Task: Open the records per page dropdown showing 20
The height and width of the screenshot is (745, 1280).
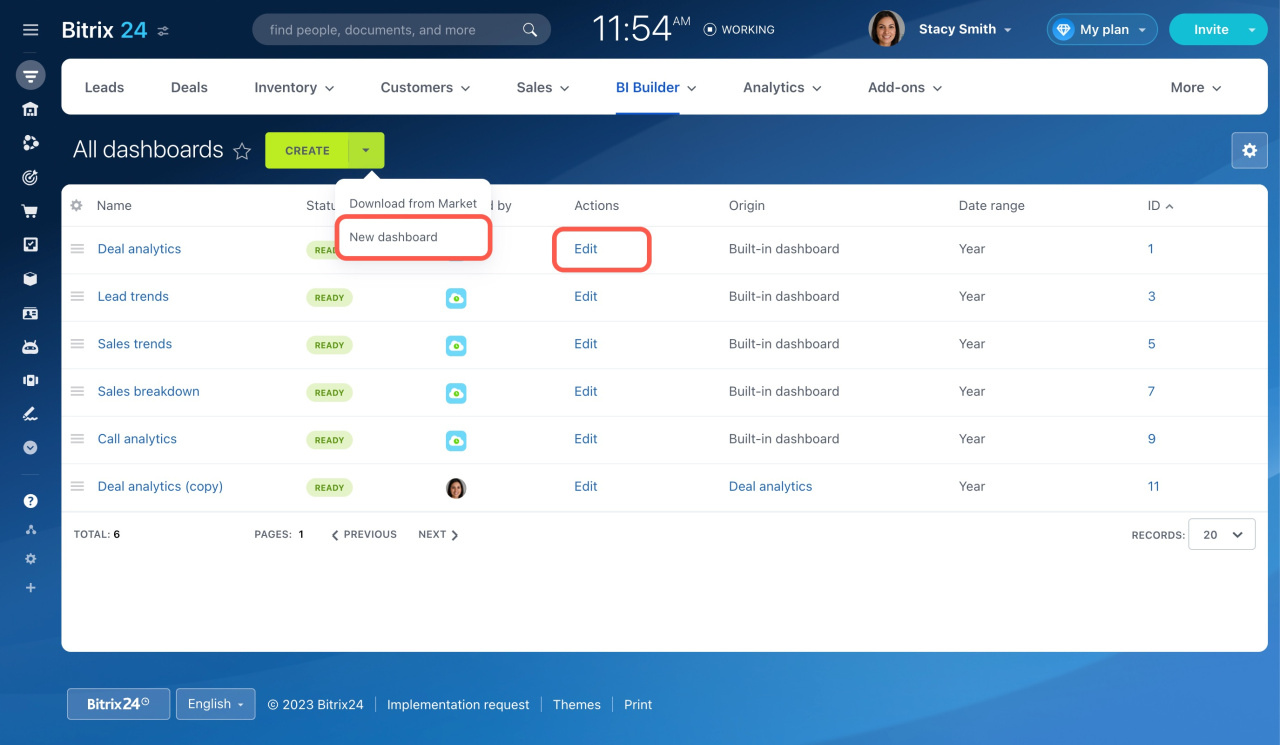Action: coord(1221,534)
